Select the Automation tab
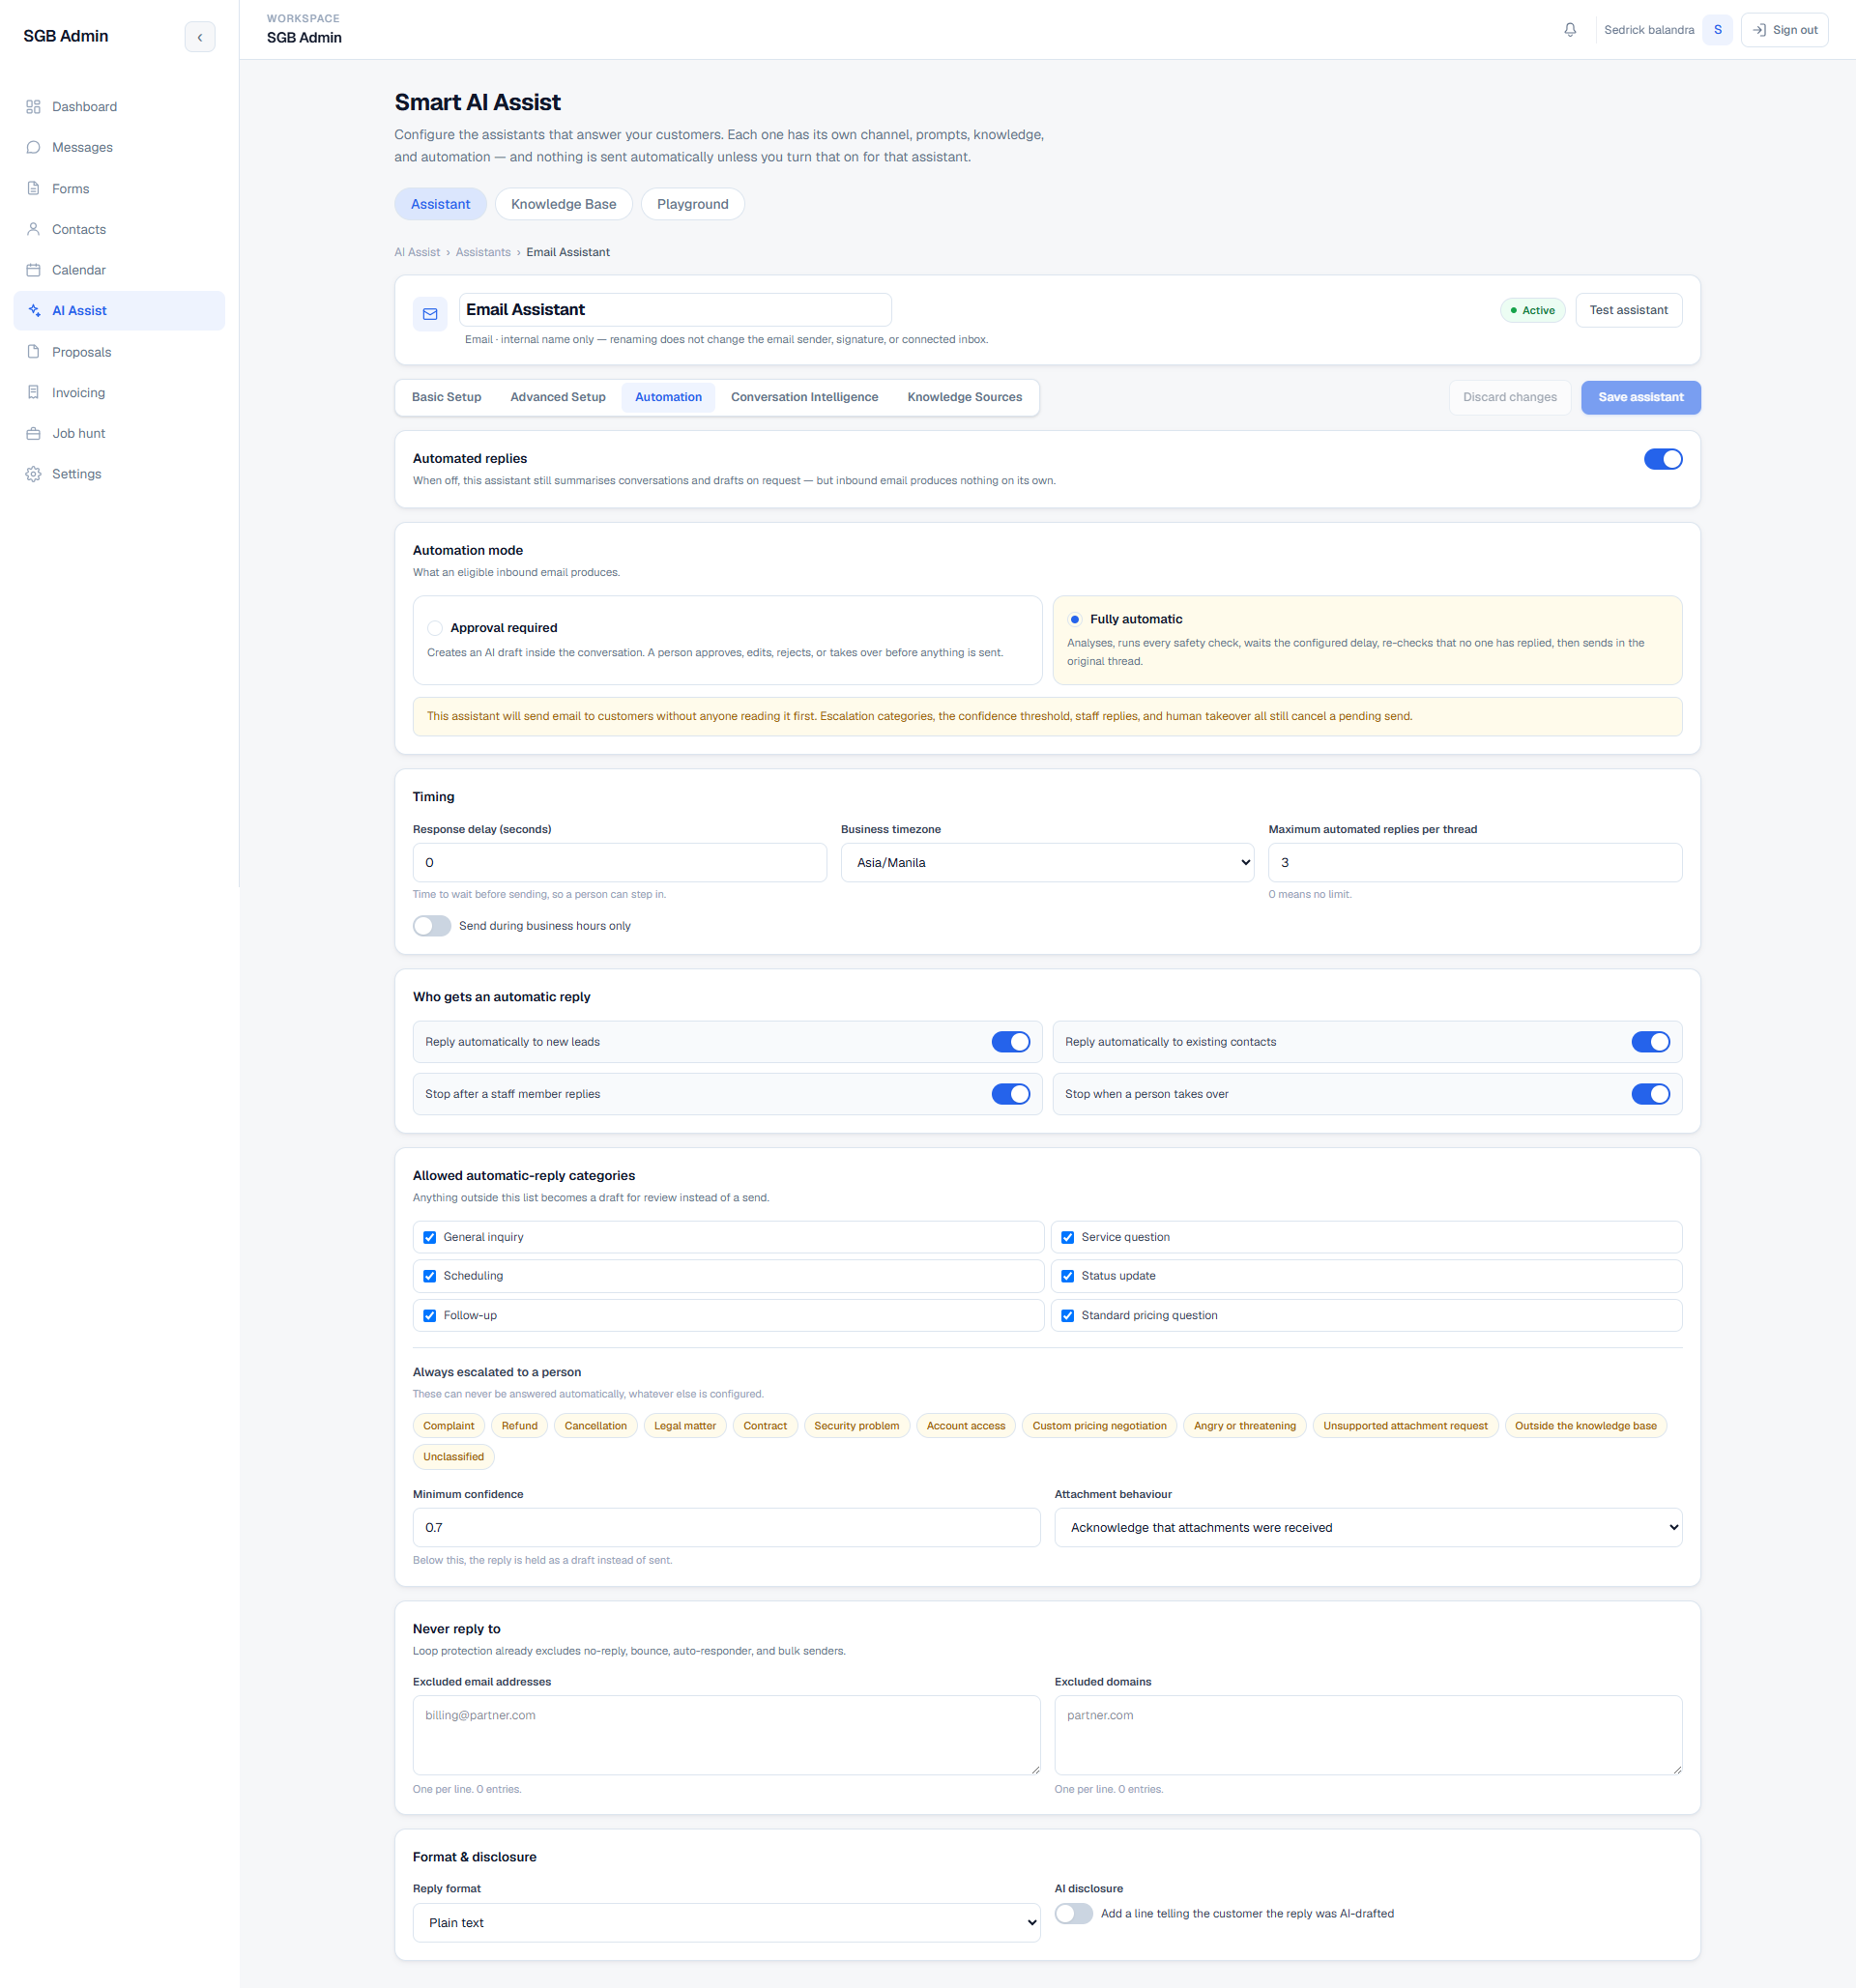Viewport: 1856px width, 1988px height. click(668, 397)
